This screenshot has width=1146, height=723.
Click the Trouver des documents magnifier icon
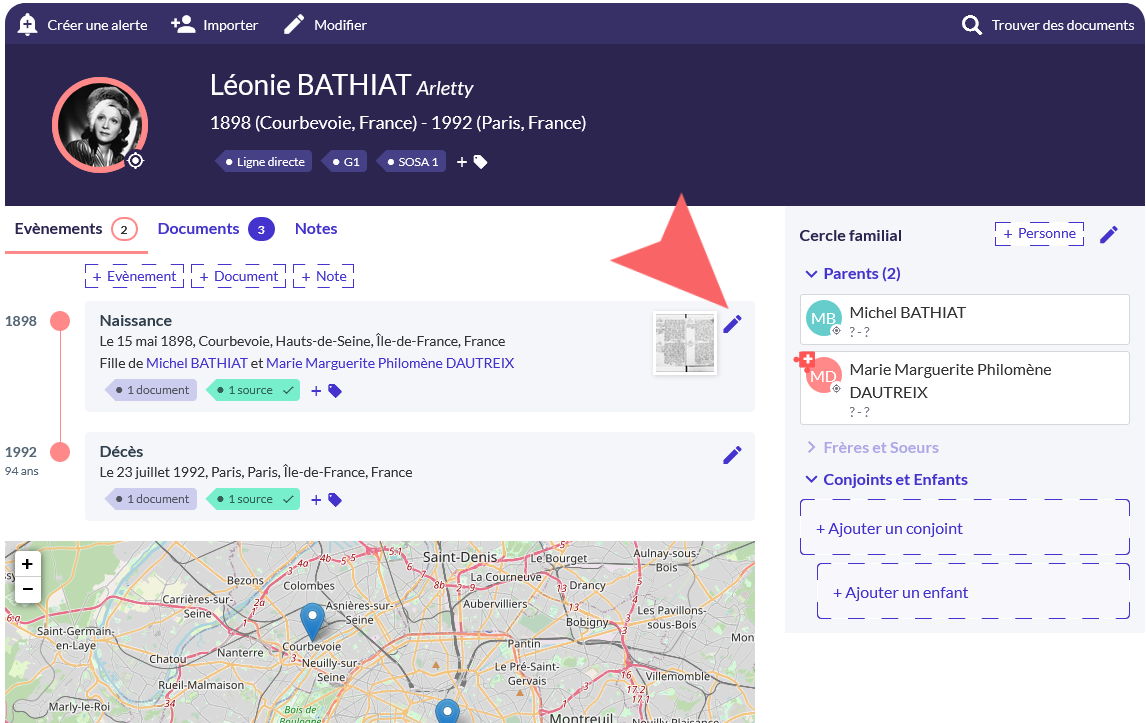coord(971,26)
